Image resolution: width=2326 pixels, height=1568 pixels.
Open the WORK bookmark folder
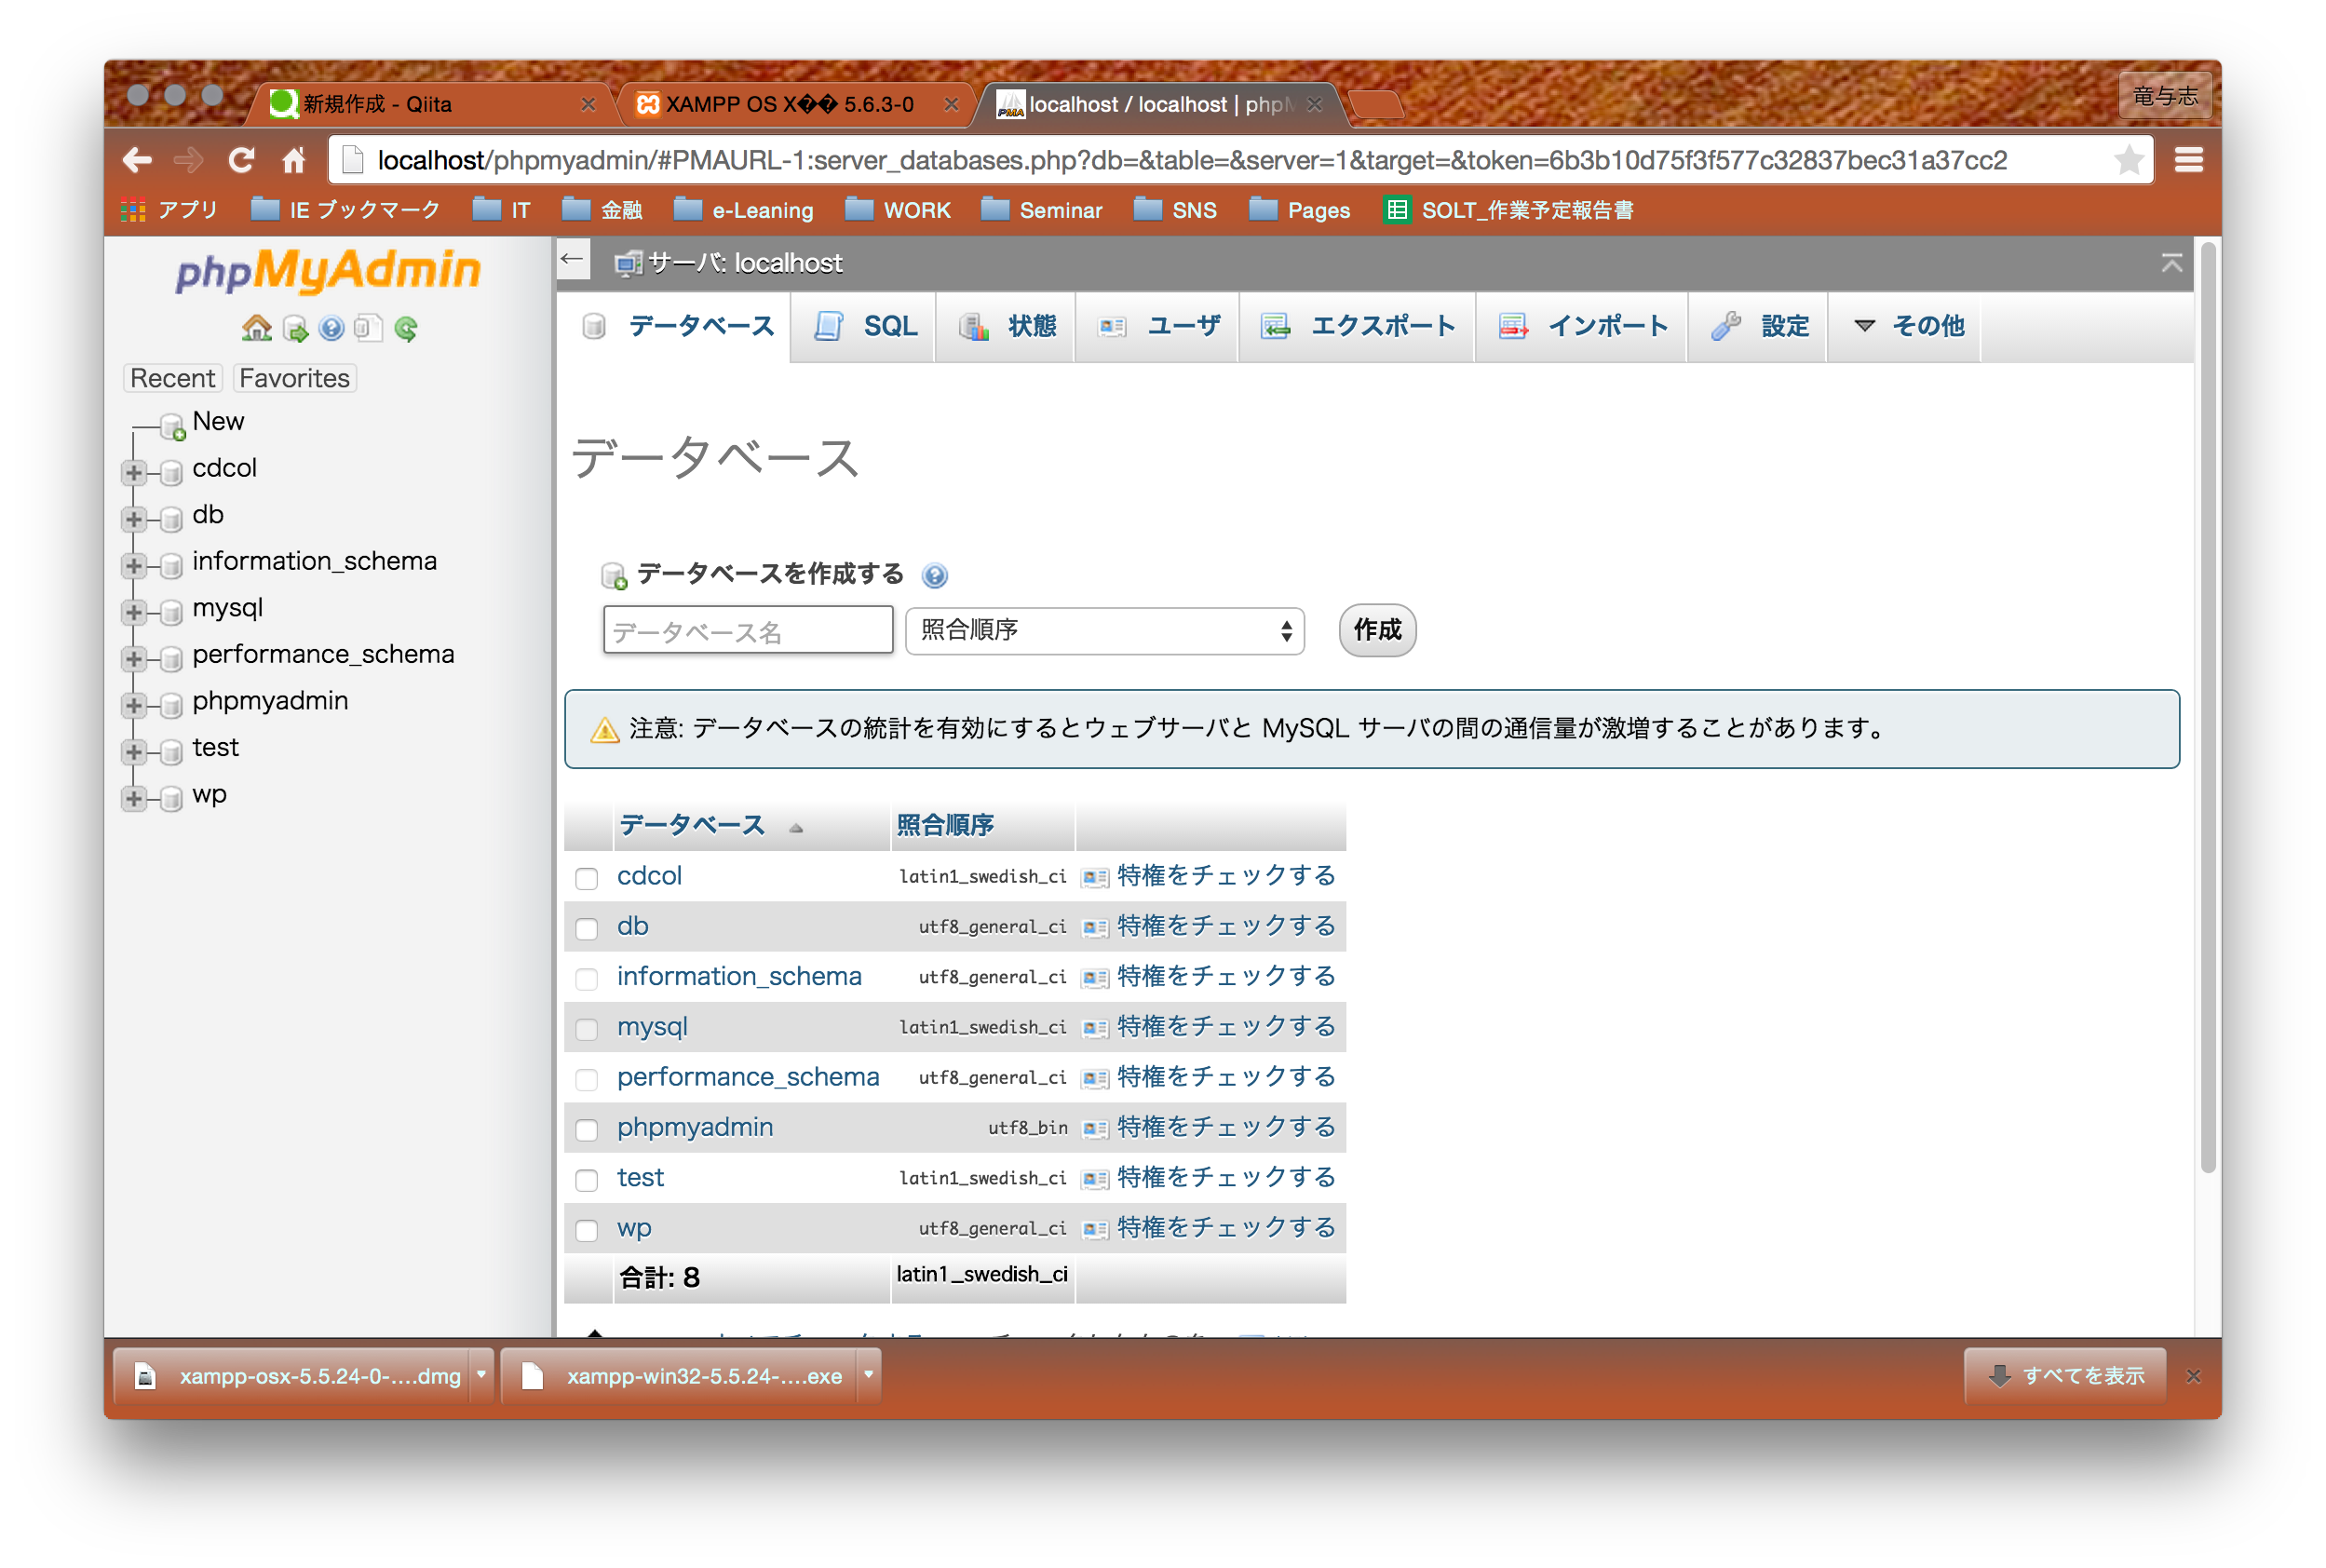coord(897,210)
